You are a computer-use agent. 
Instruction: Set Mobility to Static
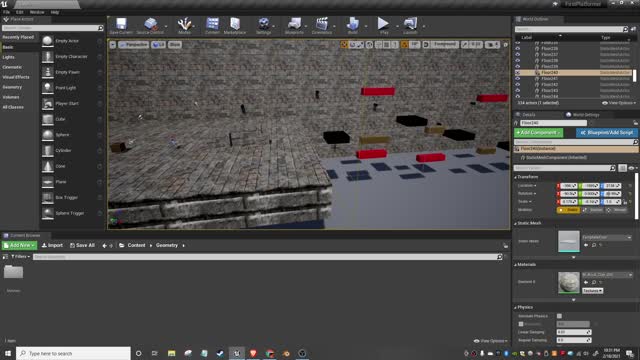point(568,210)
